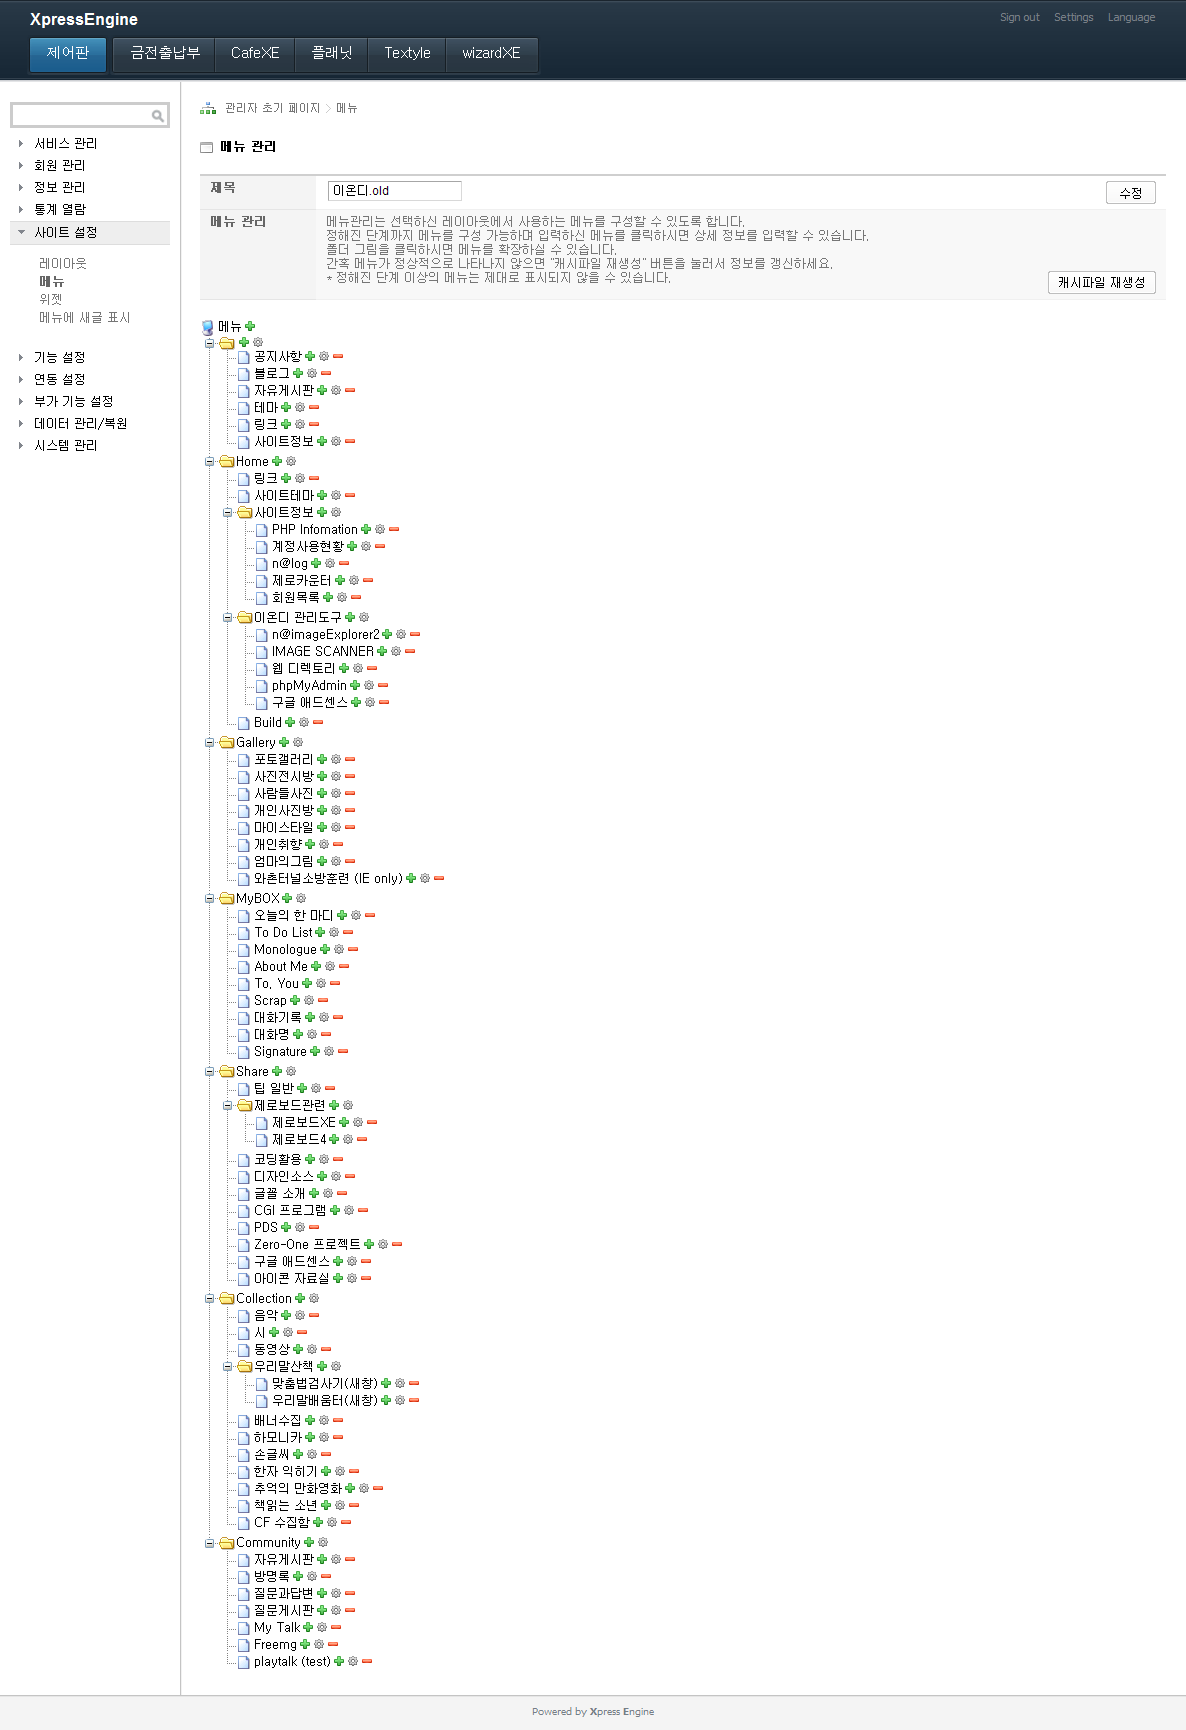Delete Monologue with the minus icon
The height and width of the screenshot is (1730, 1186).
(353, 949)
